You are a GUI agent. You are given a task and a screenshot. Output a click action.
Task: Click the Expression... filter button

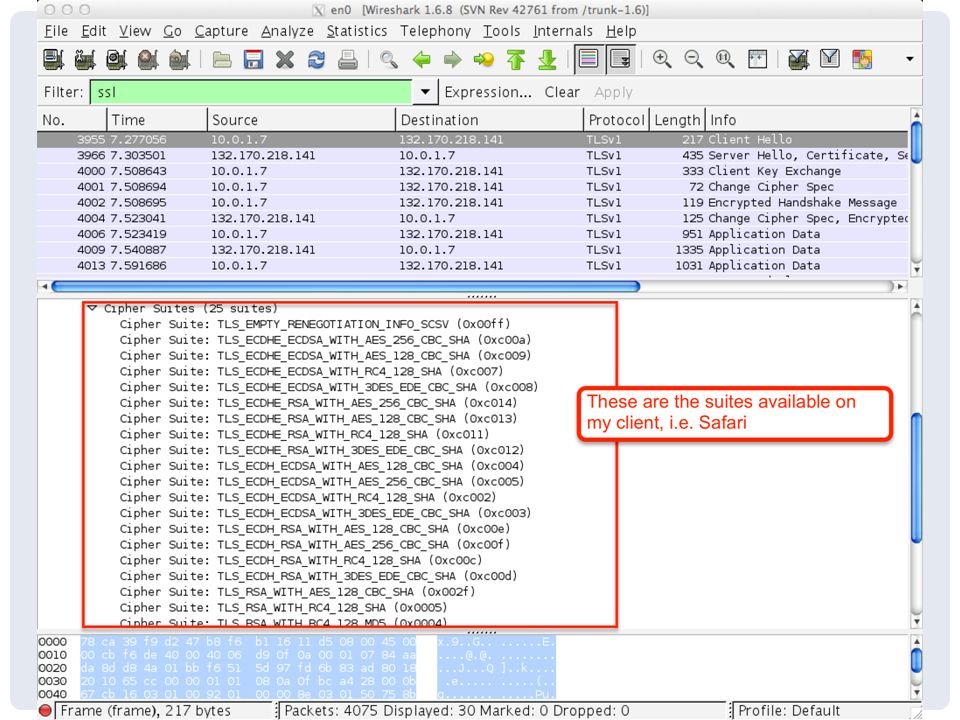[488, 92]
